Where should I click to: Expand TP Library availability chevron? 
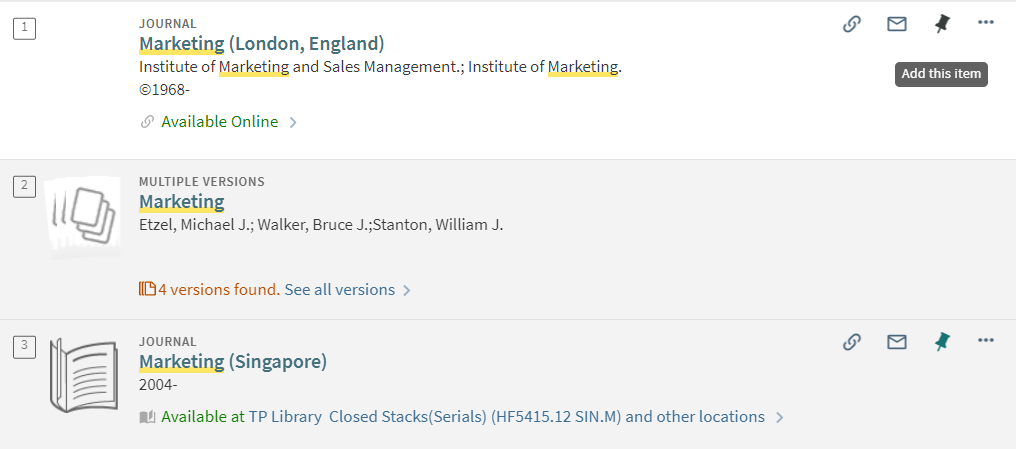tap(779, 417)
